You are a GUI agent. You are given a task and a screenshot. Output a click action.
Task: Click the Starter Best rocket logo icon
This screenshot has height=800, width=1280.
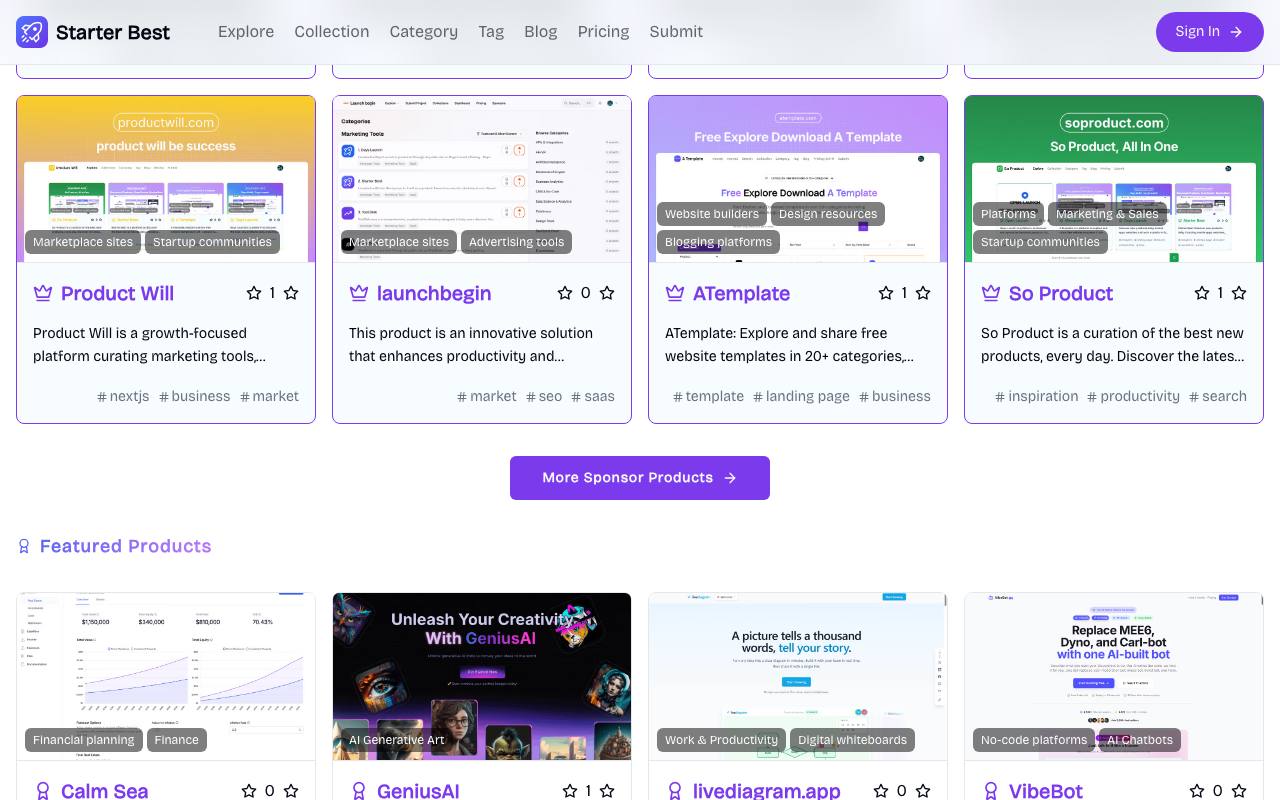tap(32, 32)
